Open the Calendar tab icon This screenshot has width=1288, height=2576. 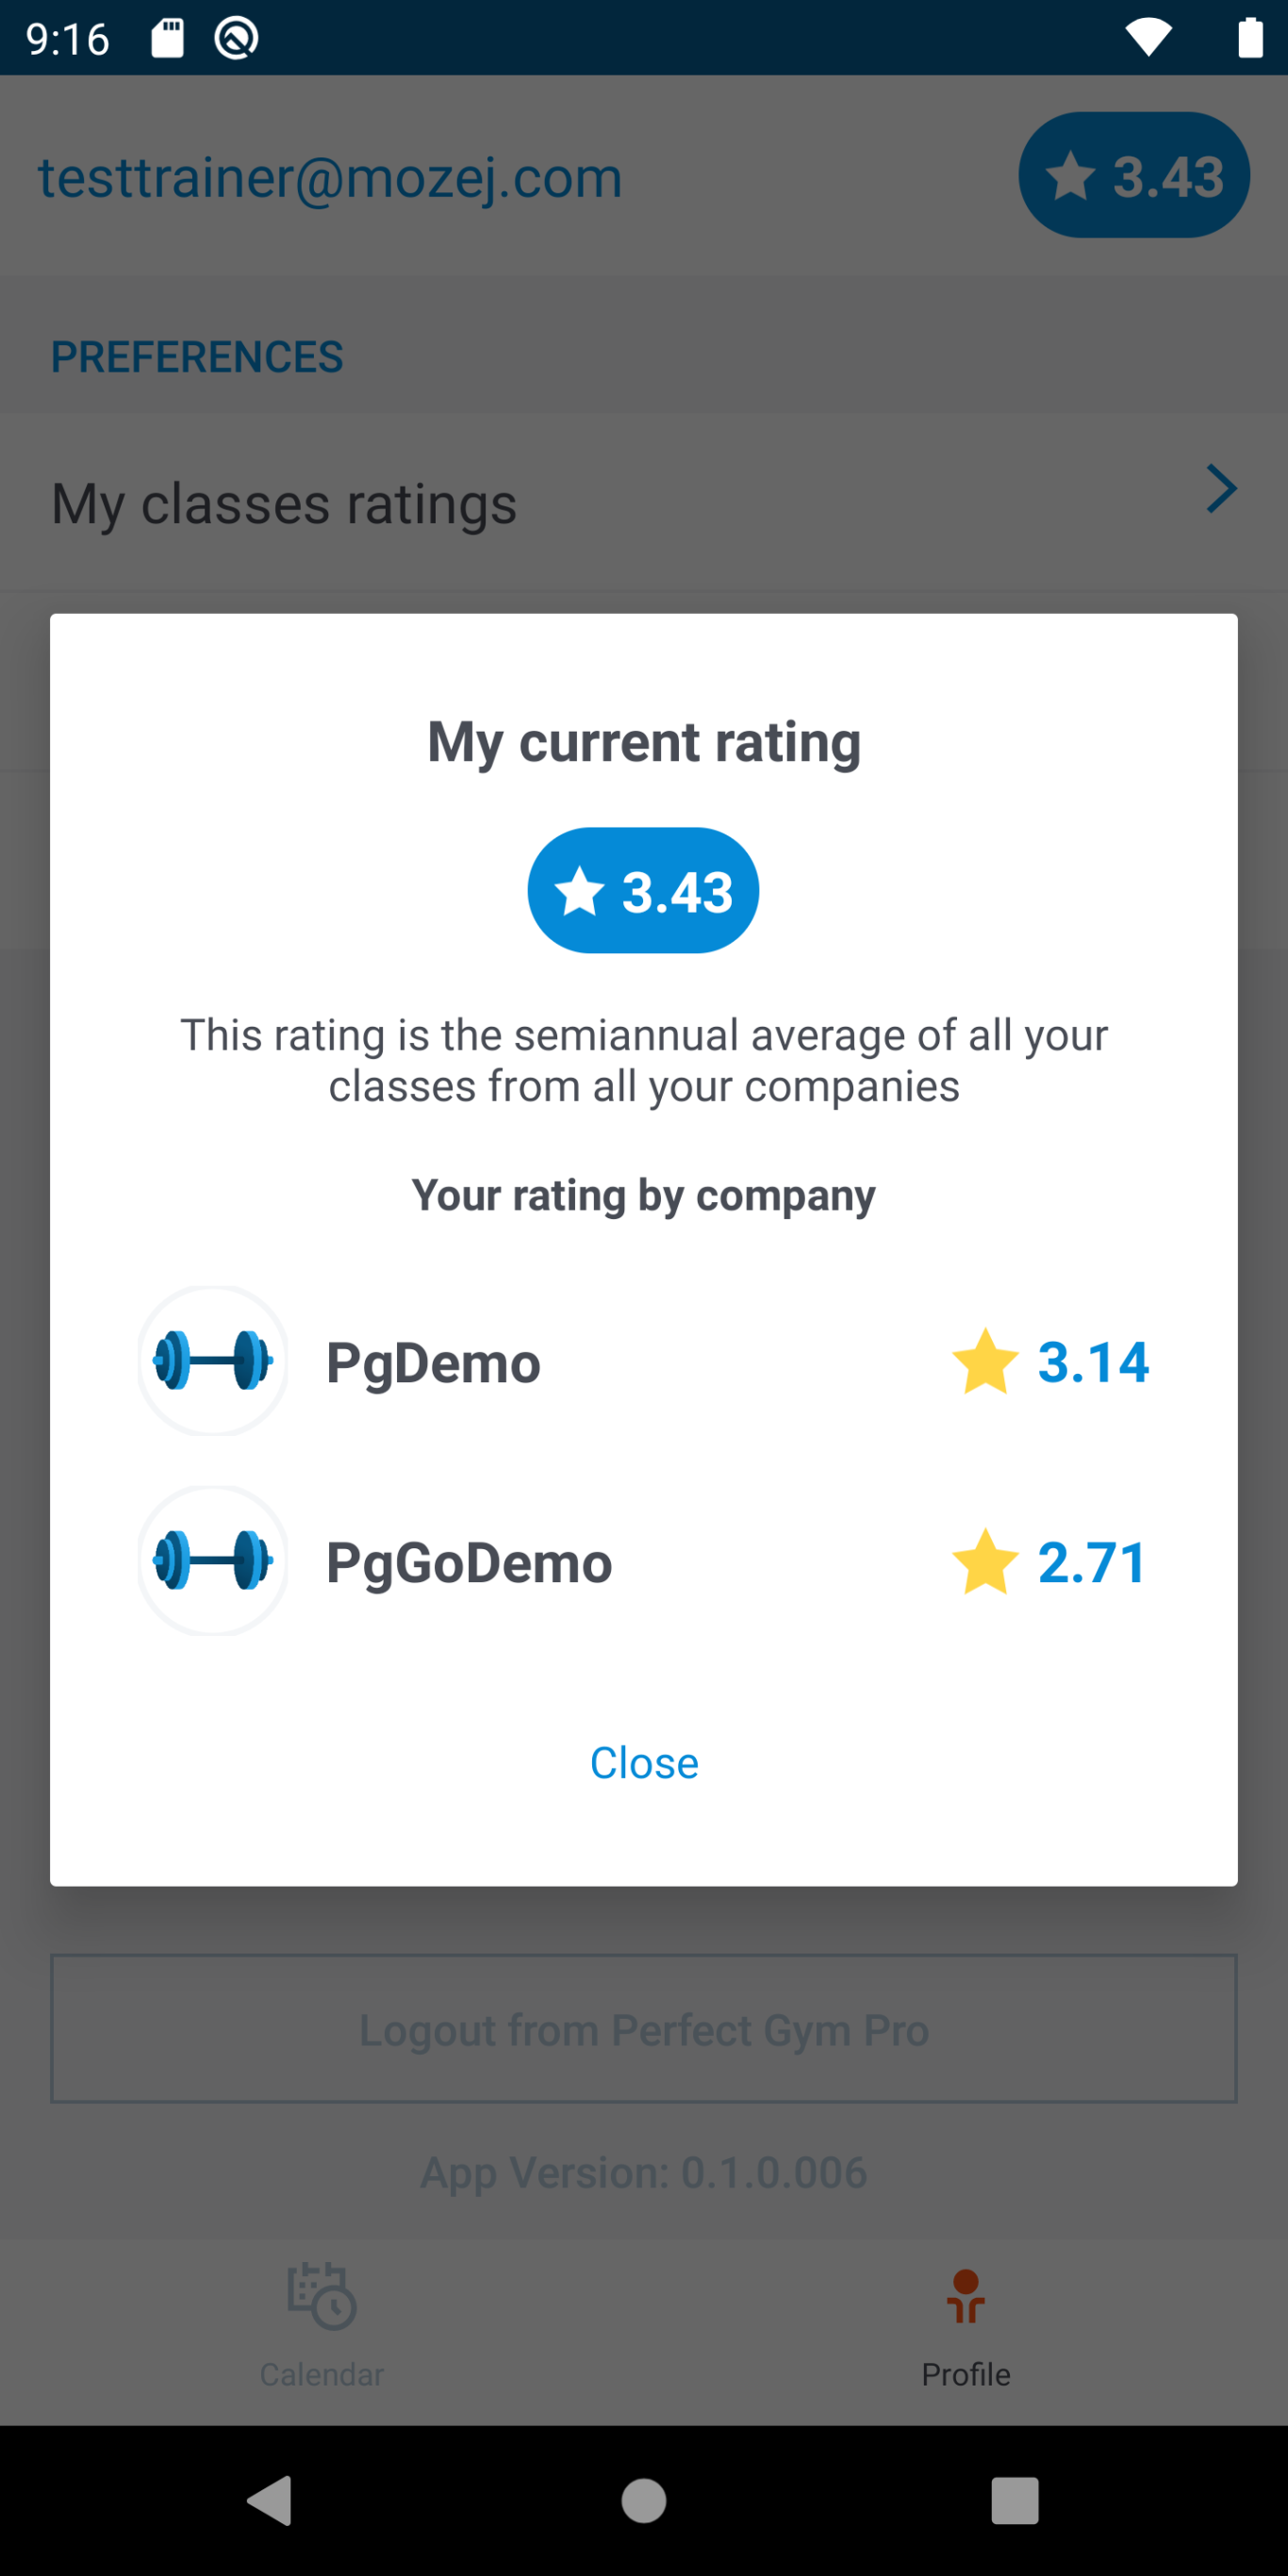[x=322, y=2297]
